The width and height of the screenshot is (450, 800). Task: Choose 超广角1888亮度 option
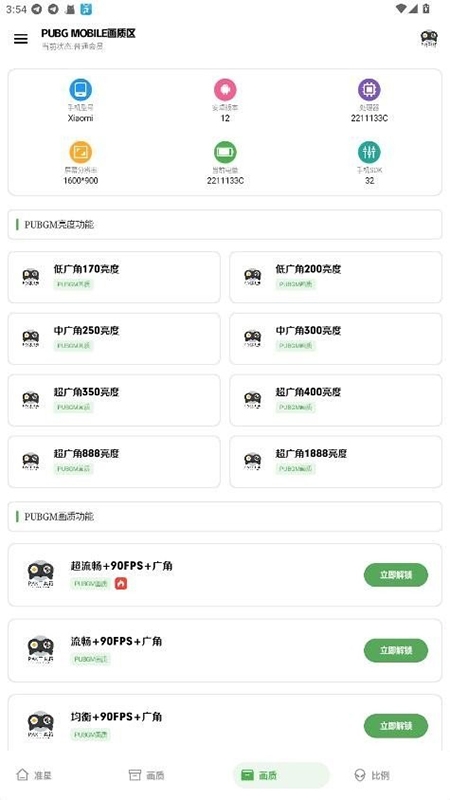tap(336, 462)
